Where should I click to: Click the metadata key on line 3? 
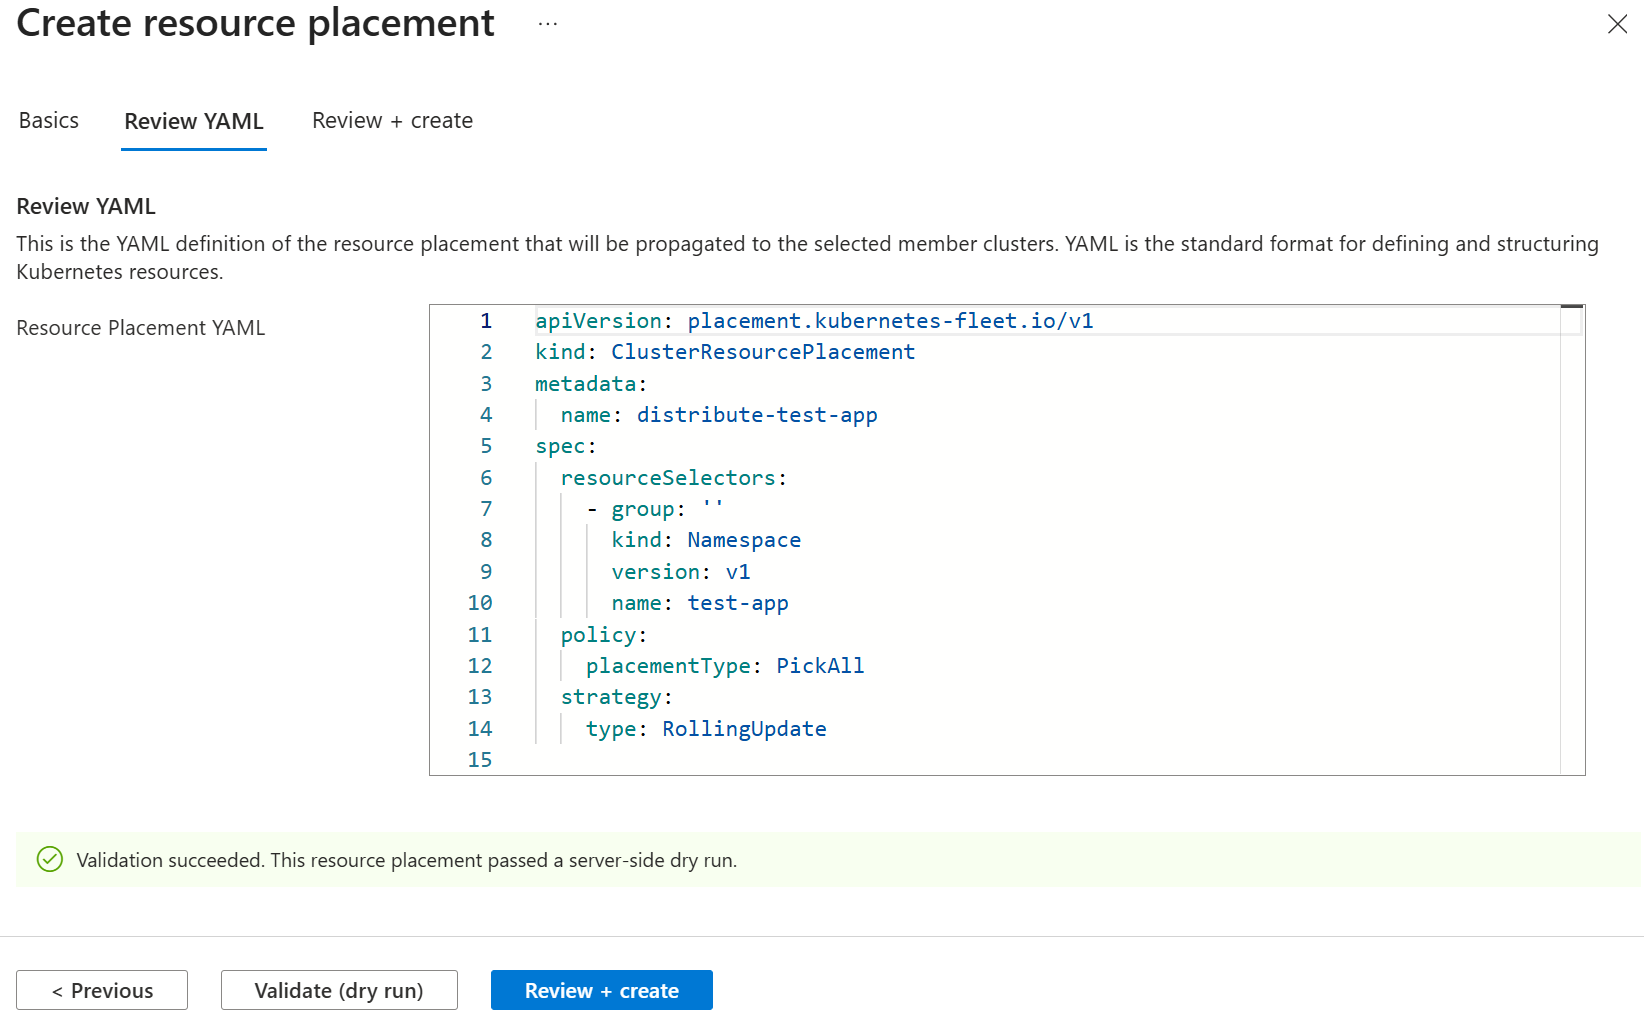(x=586, y=384)
